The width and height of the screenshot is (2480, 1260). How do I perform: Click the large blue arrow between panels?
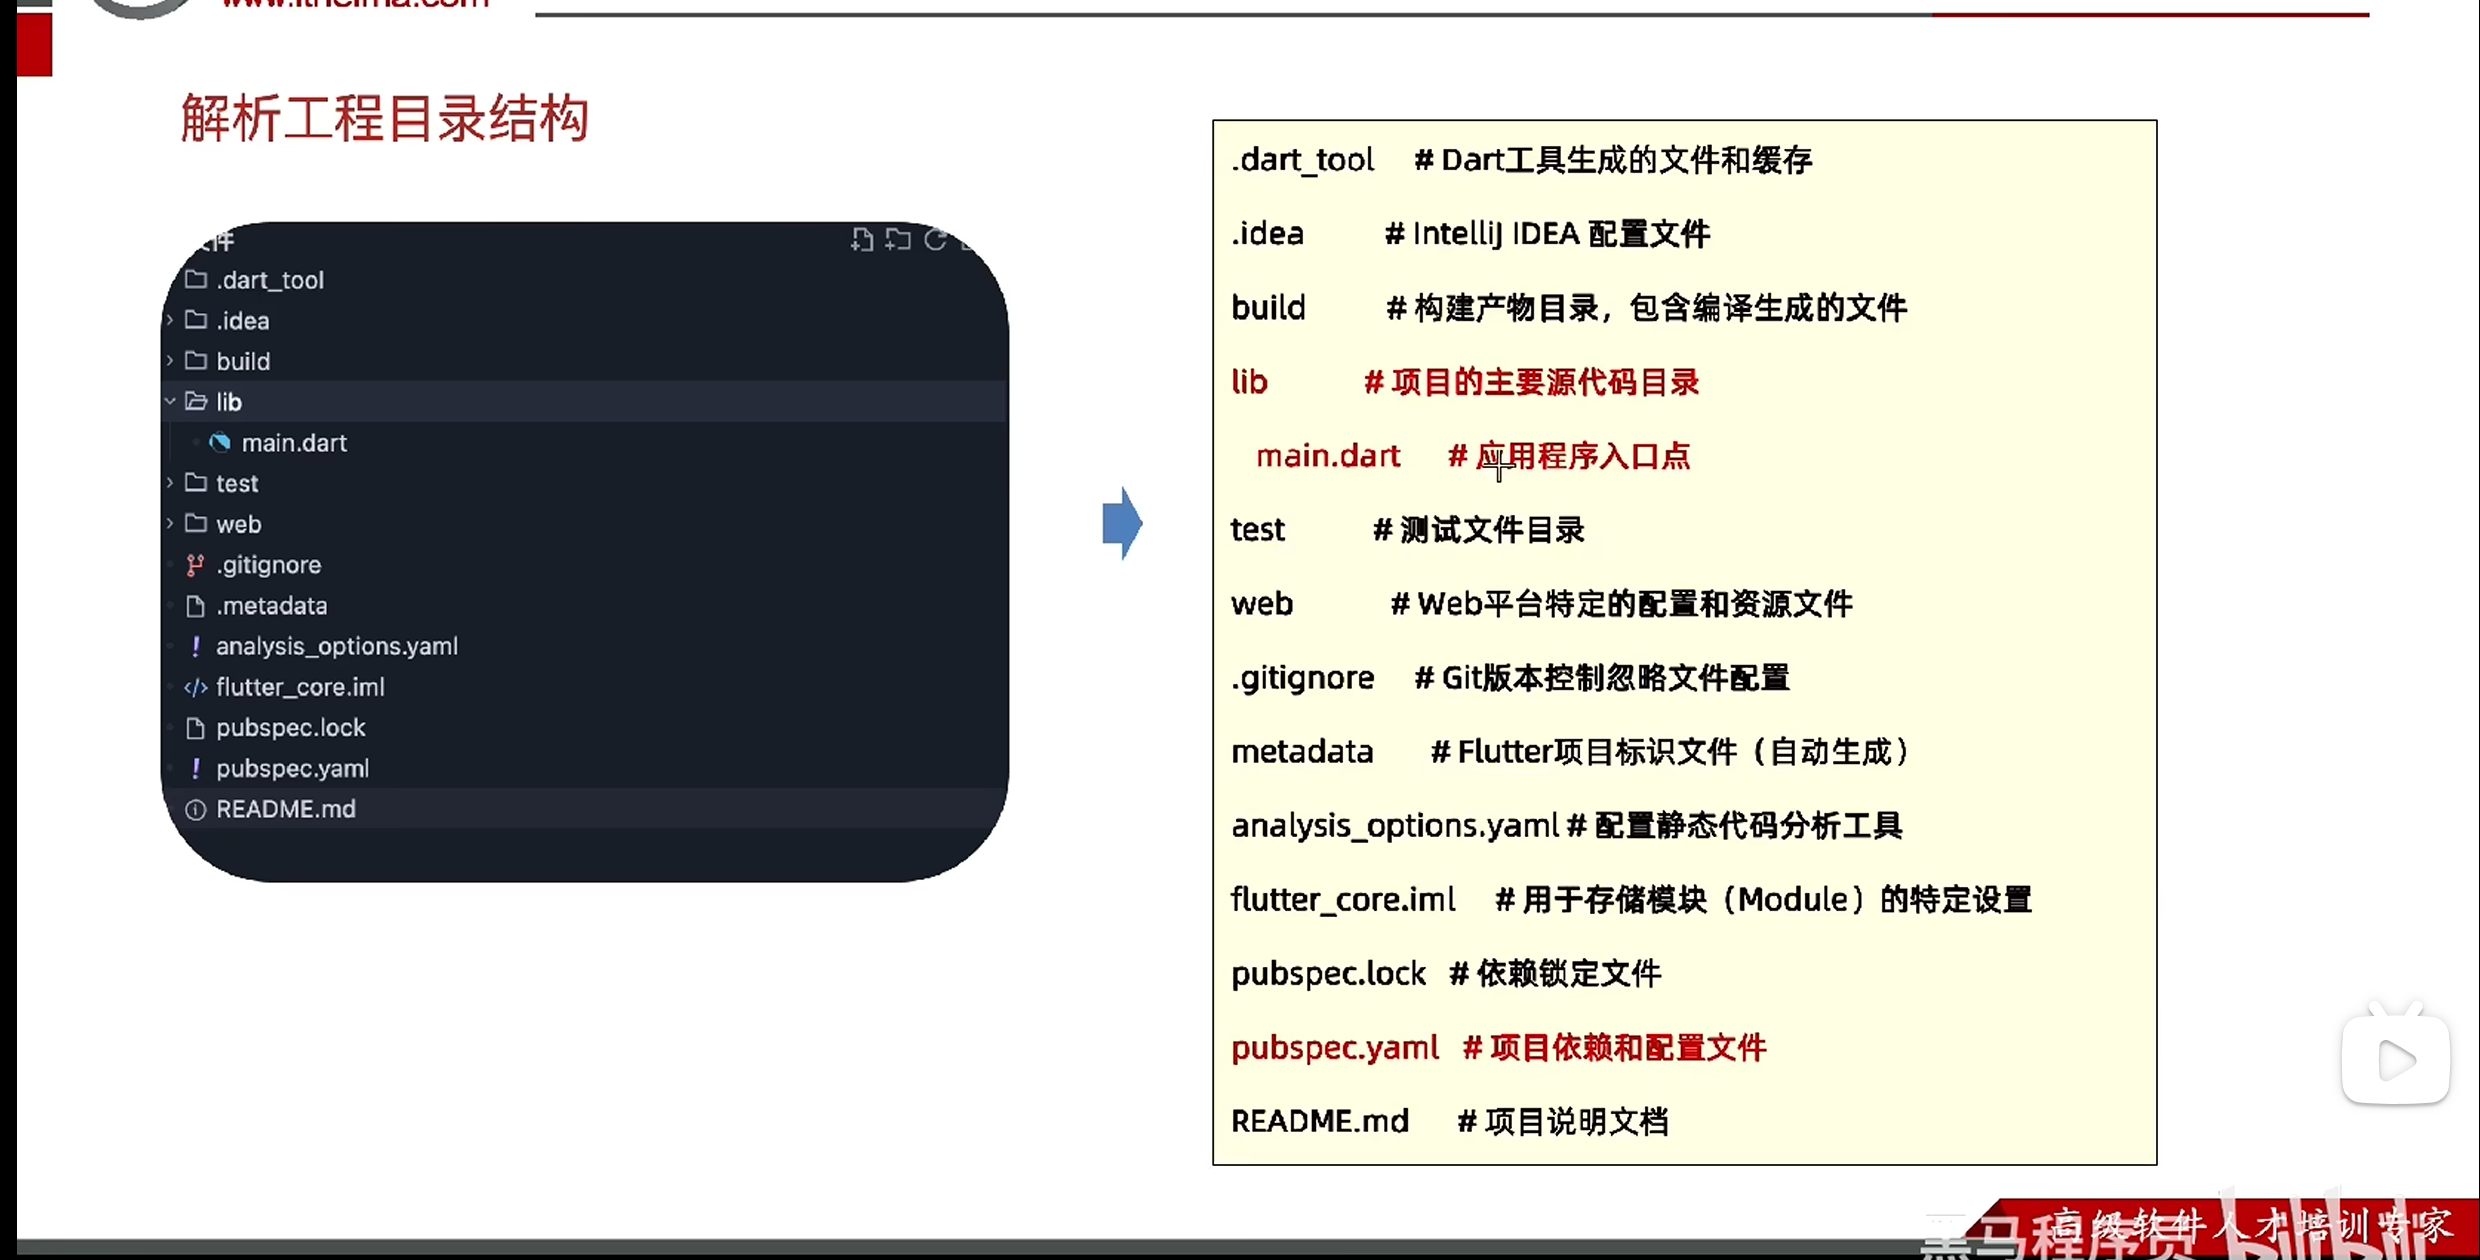[1122, 523]
